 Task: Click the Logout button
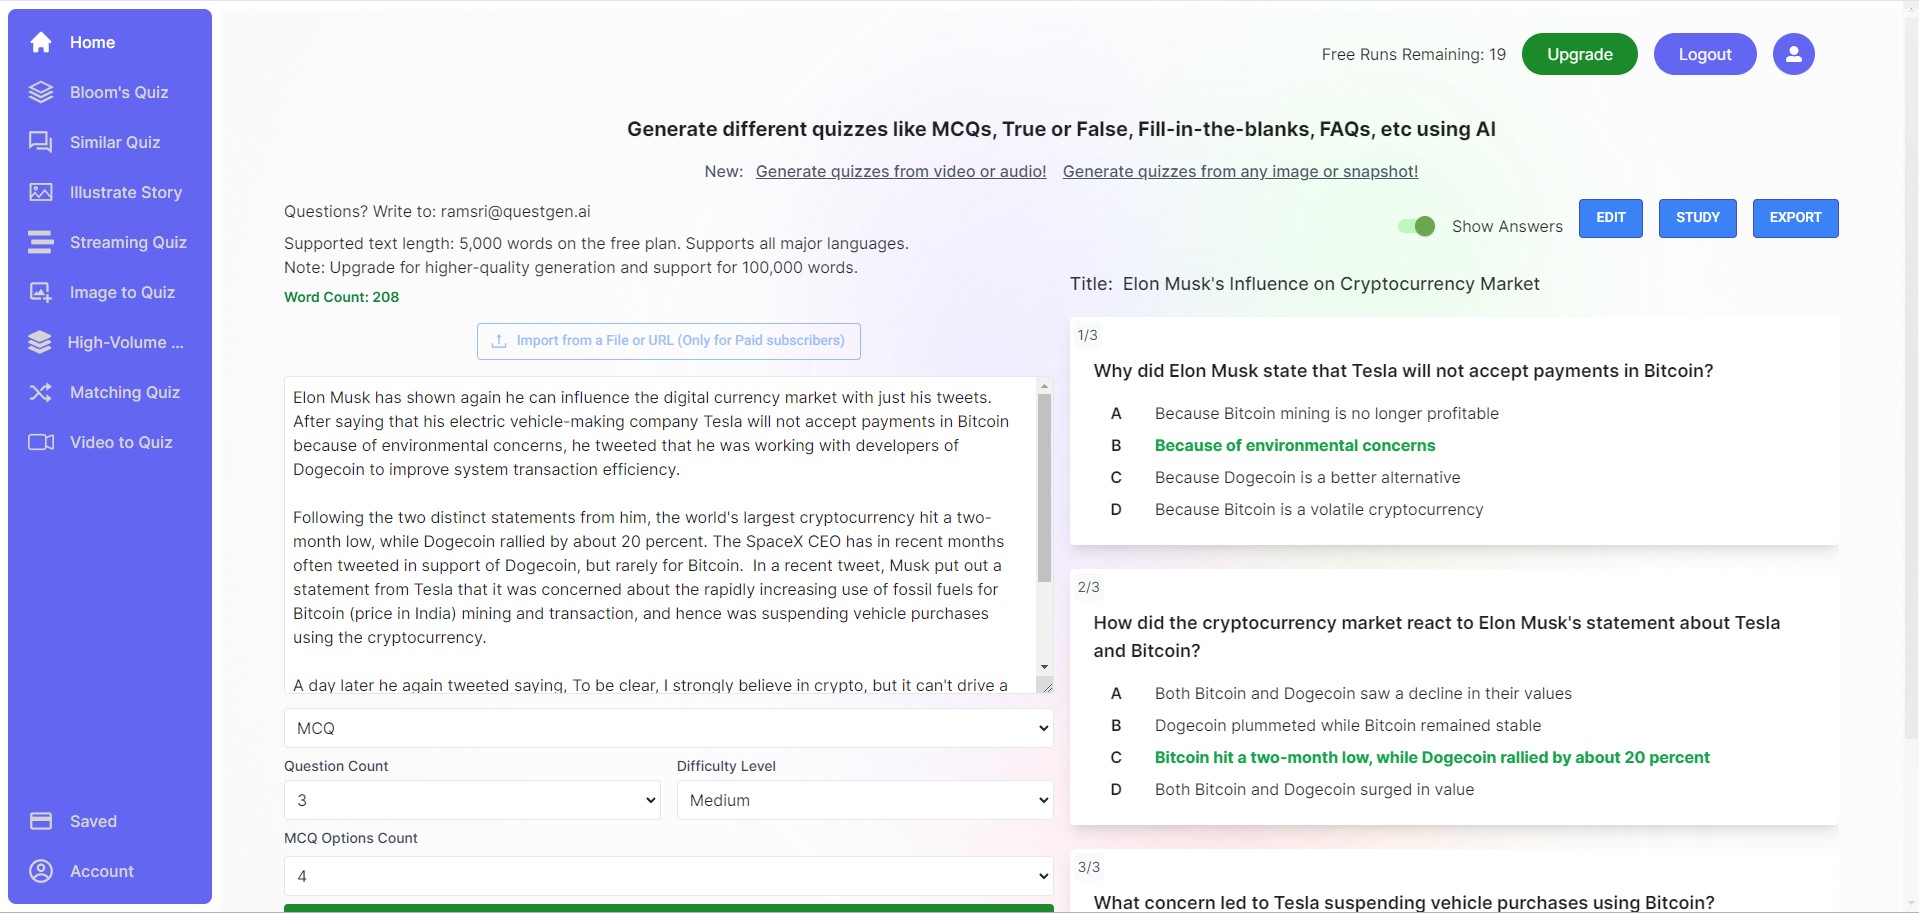pos(1705,54)
